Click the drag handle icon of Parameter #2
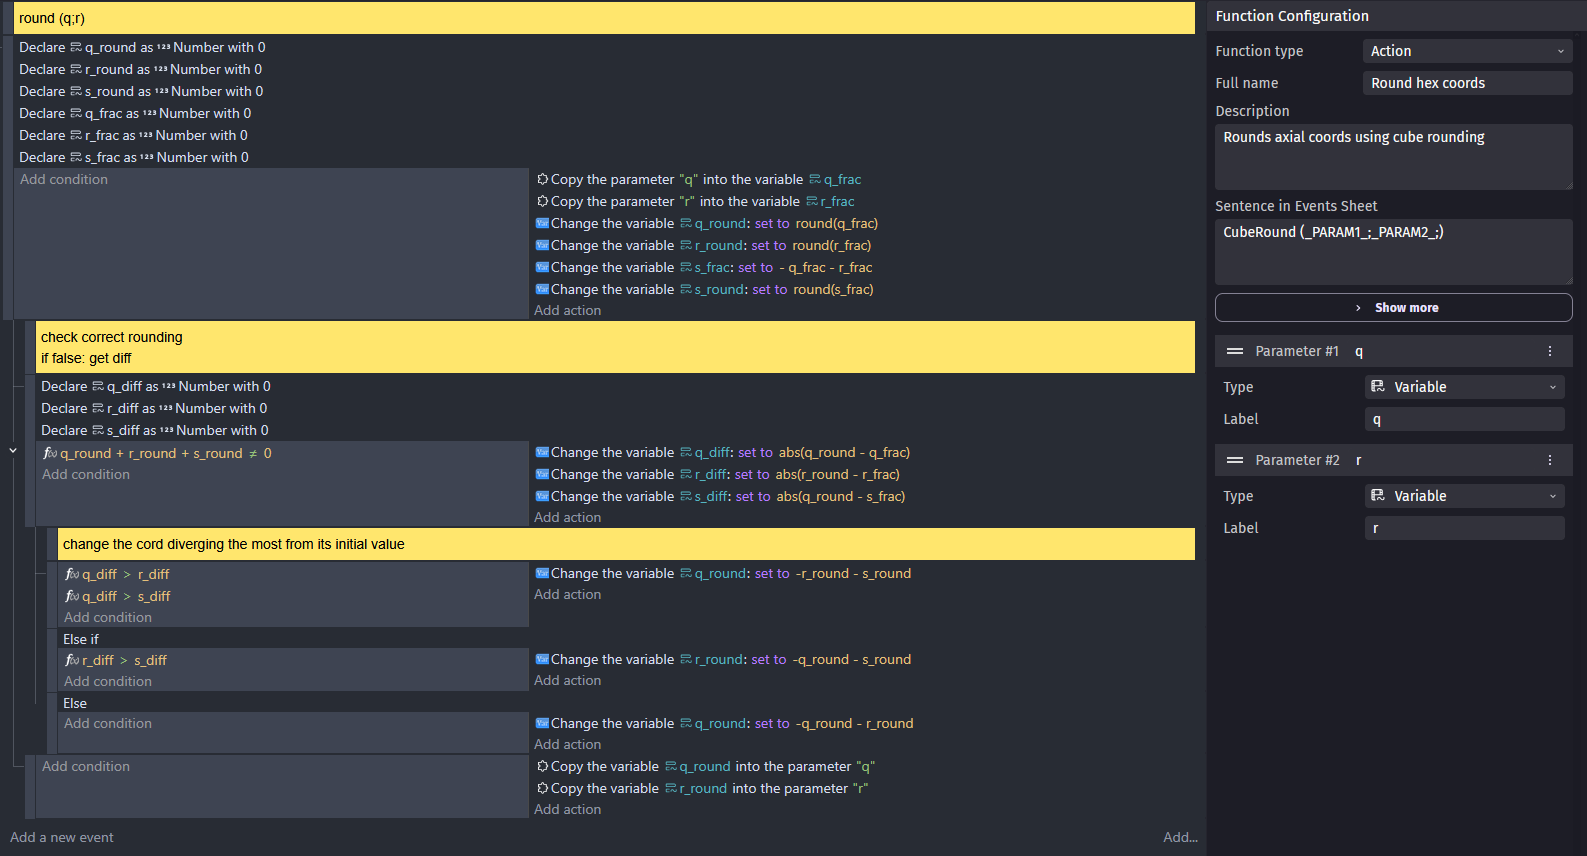This screenshot has width=1587, height=856. (x=1234, y=460)
